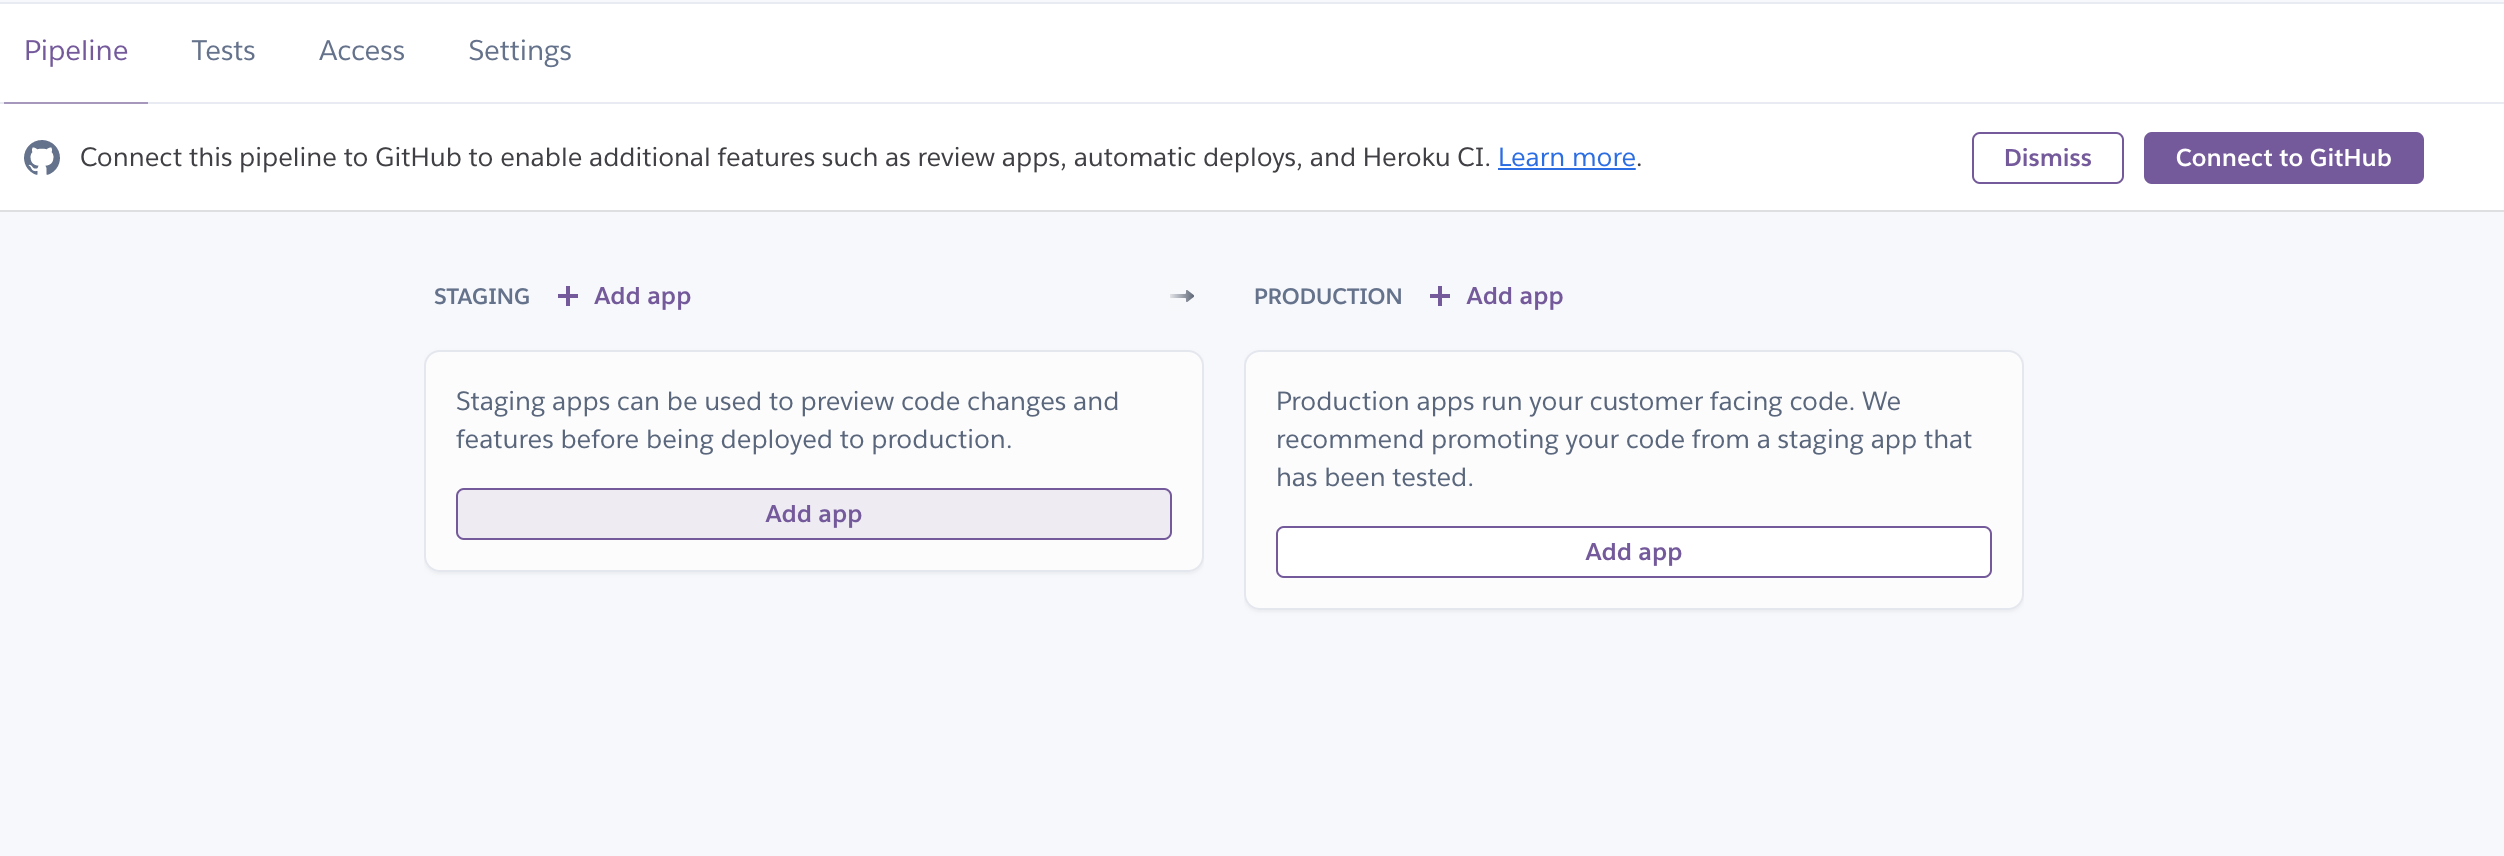Click the GitHub octocat icon in the banner
2504x856 pixels.
tap(42, 158)
